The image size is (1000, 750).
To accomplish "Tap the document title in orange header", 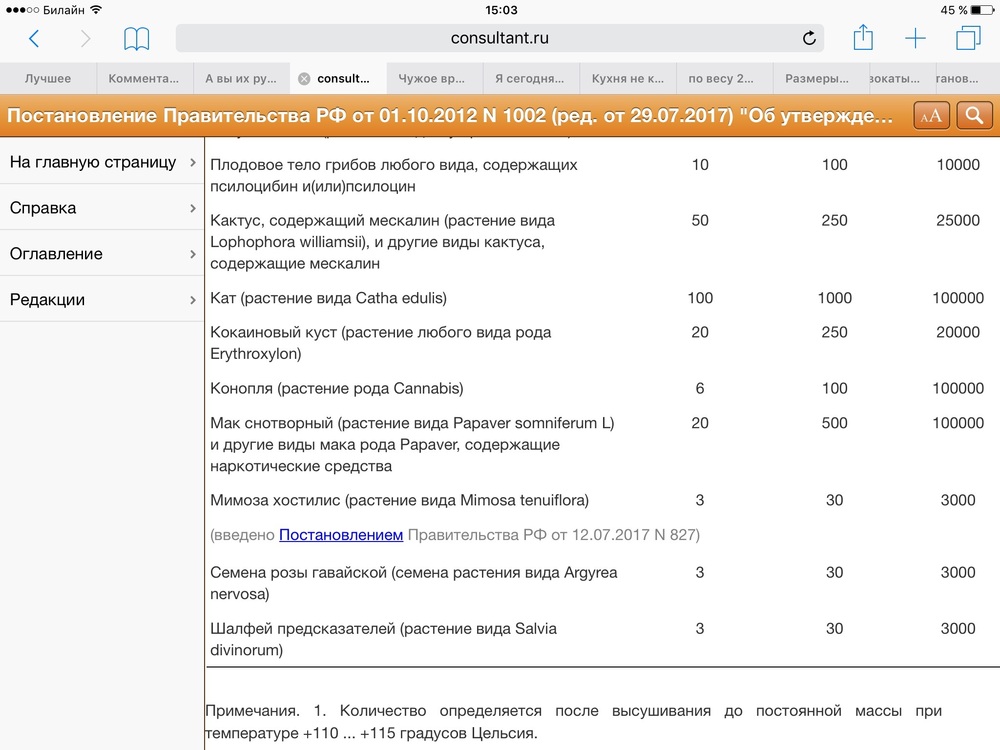I will [450, 115].
